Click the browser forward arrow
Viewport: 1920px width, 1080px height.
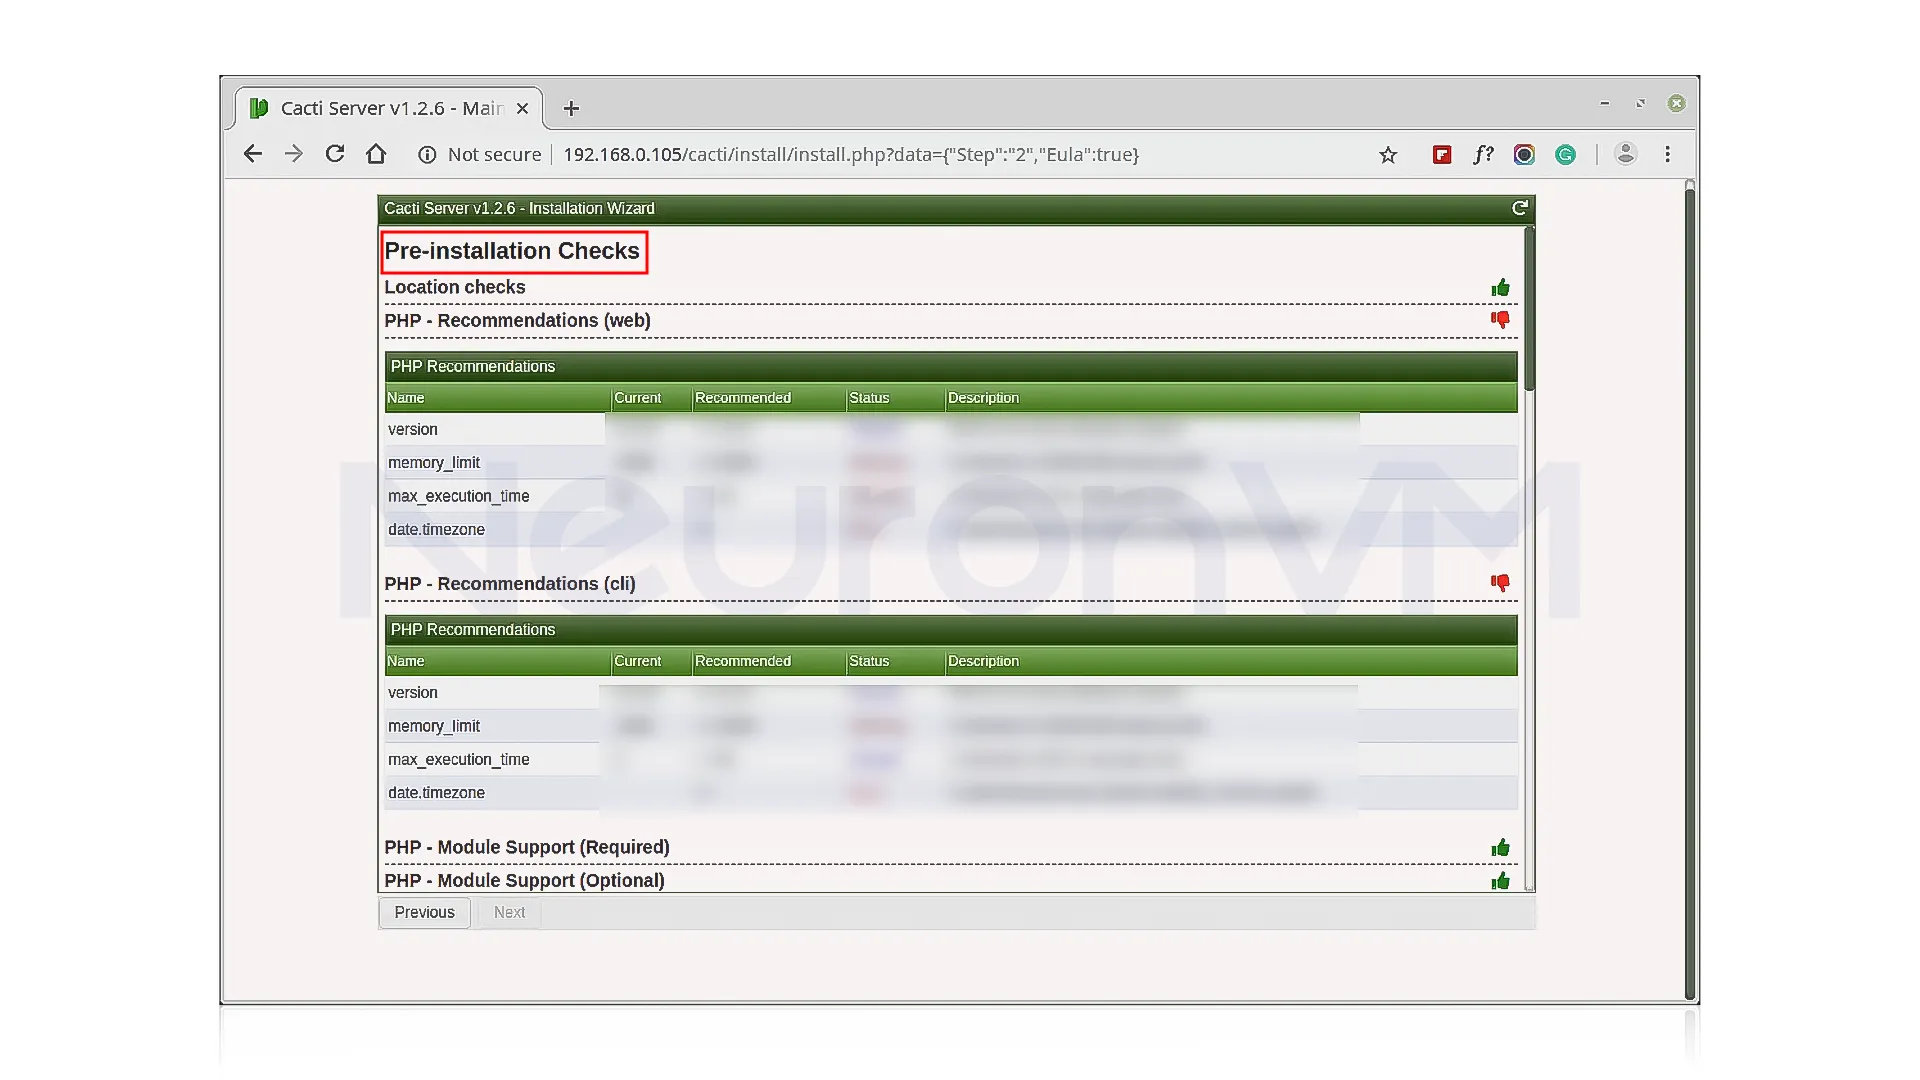pos(293,154)
